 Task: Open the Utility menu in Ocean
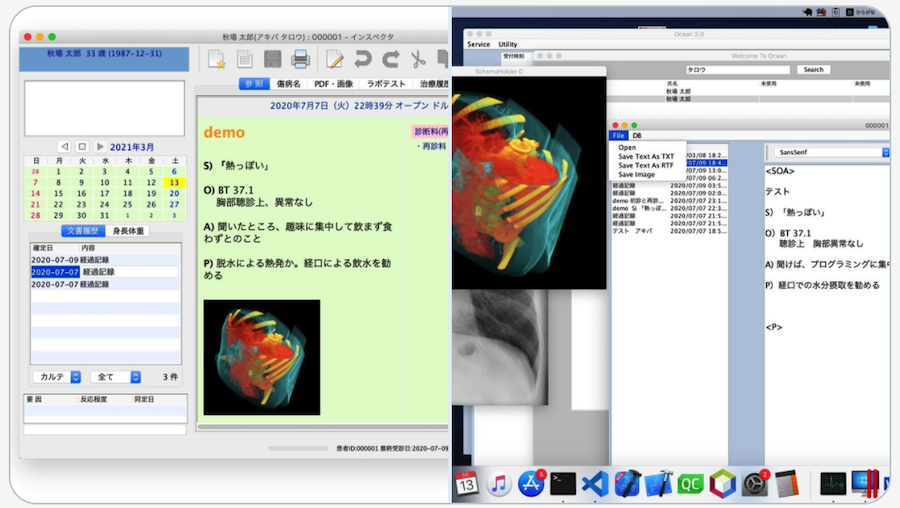click(508, 44)
